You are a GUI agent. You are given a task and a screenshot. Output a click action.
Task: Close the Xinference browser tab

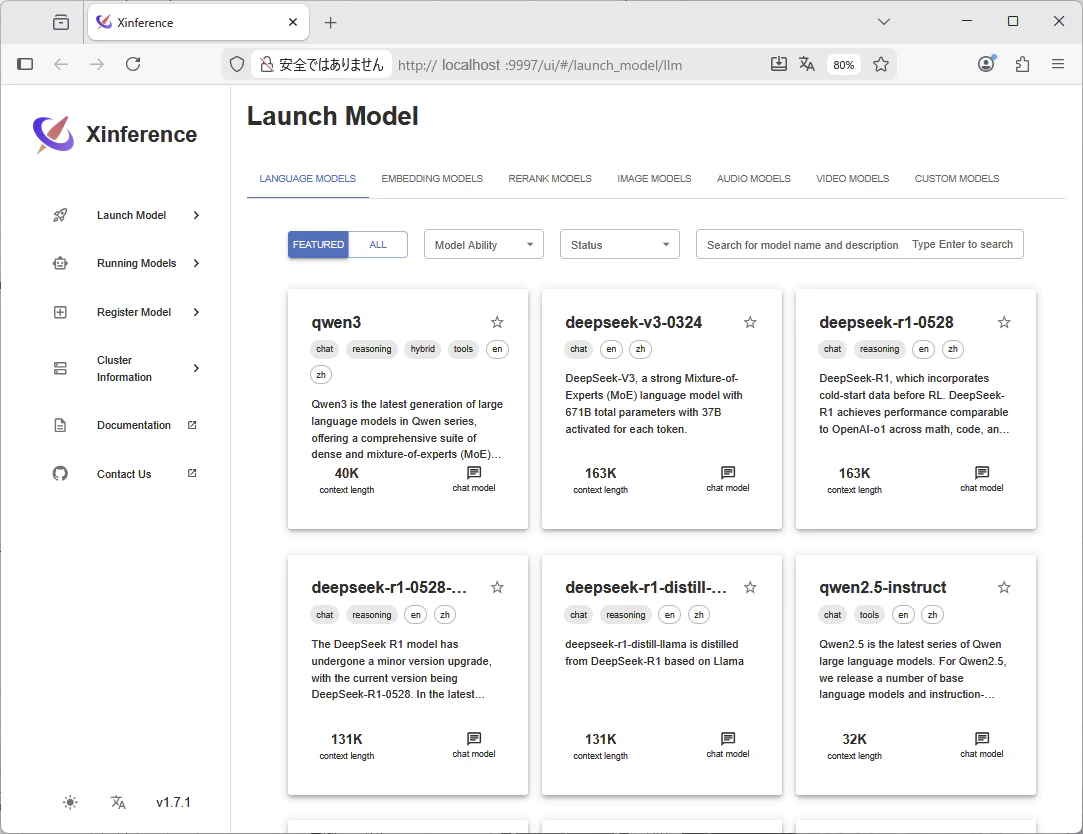pos(293,22)
